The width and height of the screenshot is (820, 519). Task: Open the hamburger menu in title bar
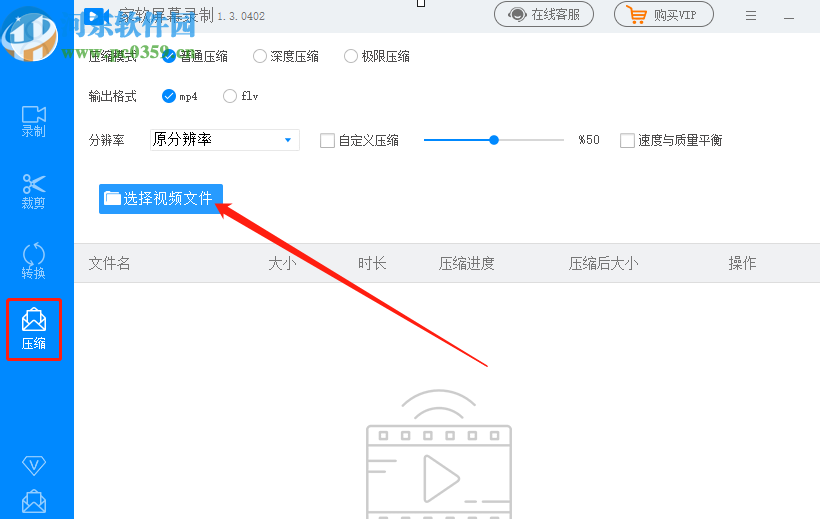751,16
